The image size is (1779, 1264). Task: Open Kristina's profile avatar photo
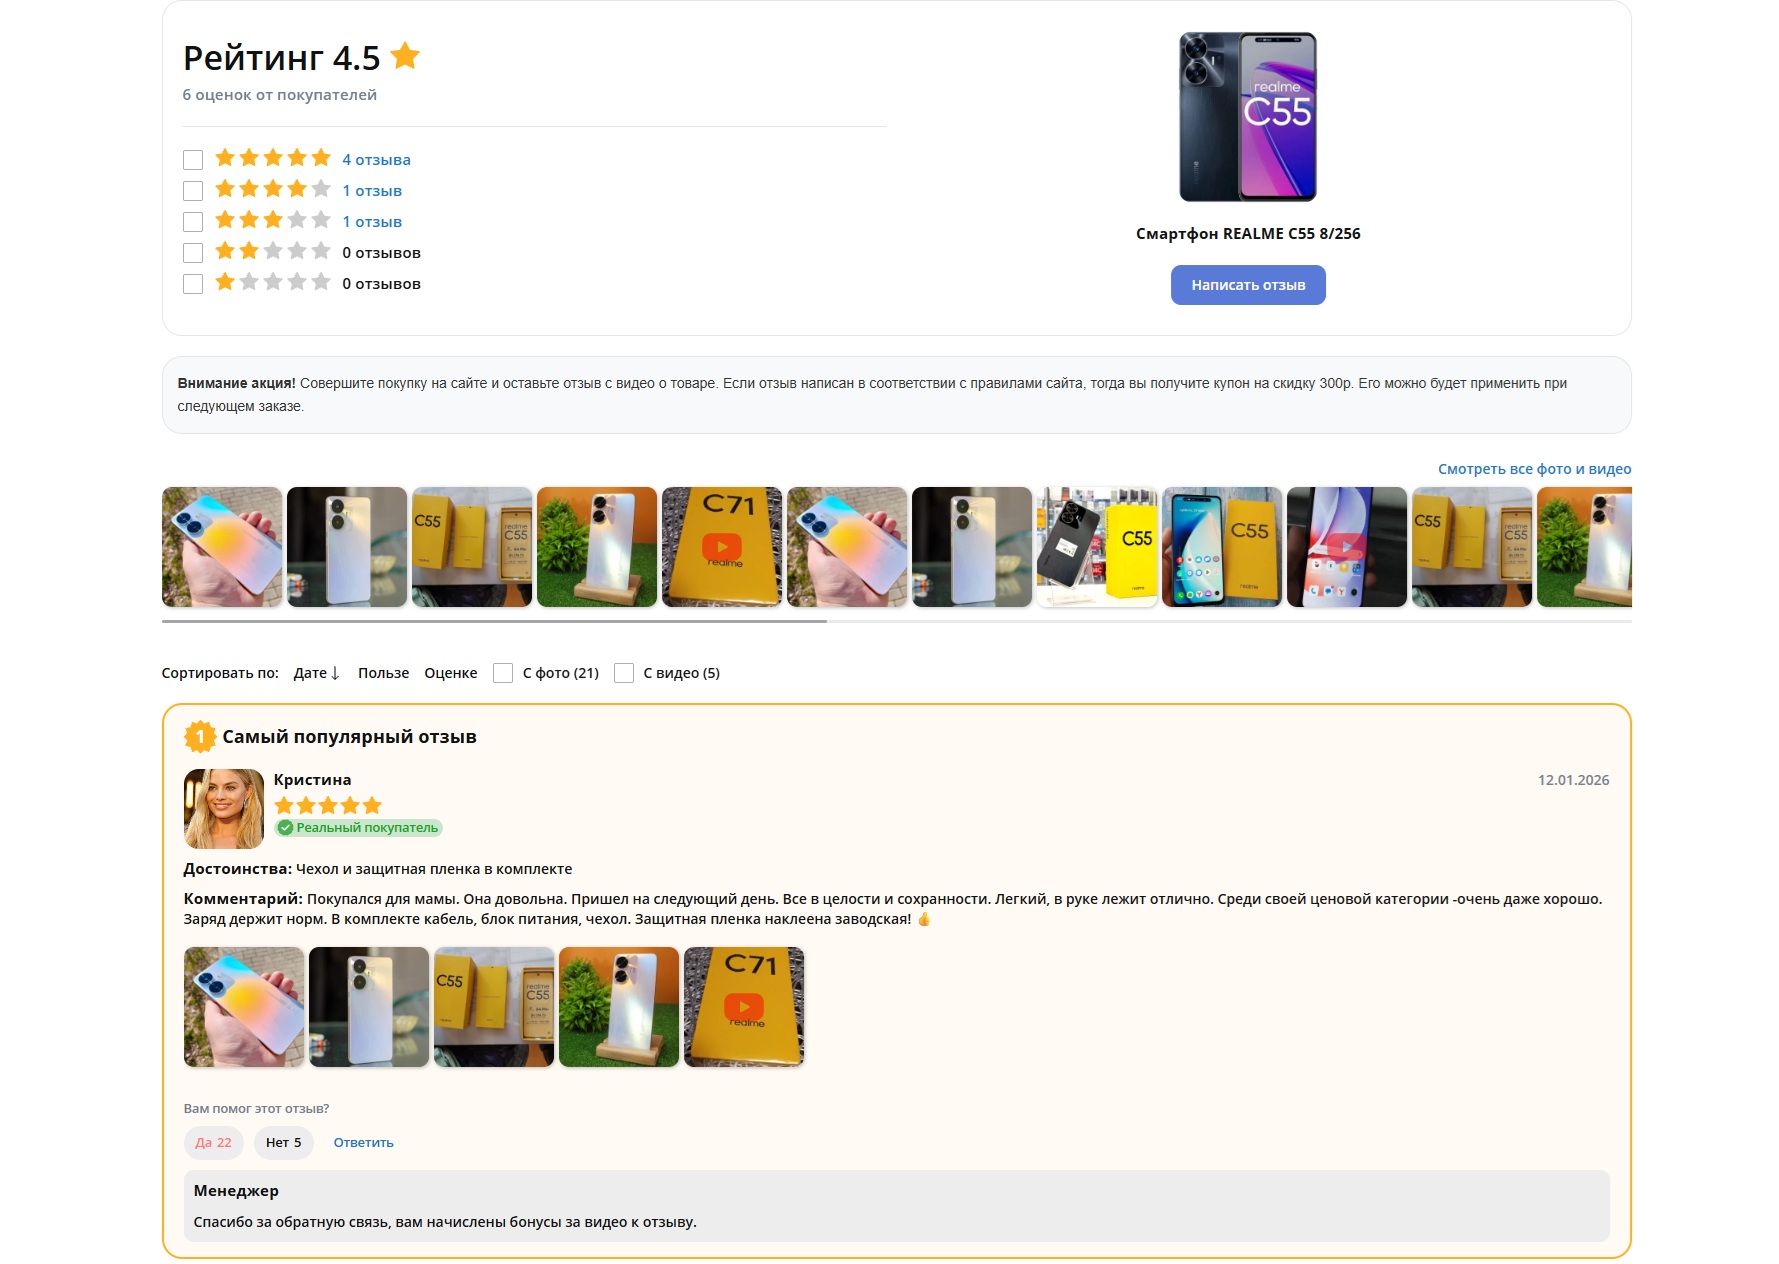224,809
